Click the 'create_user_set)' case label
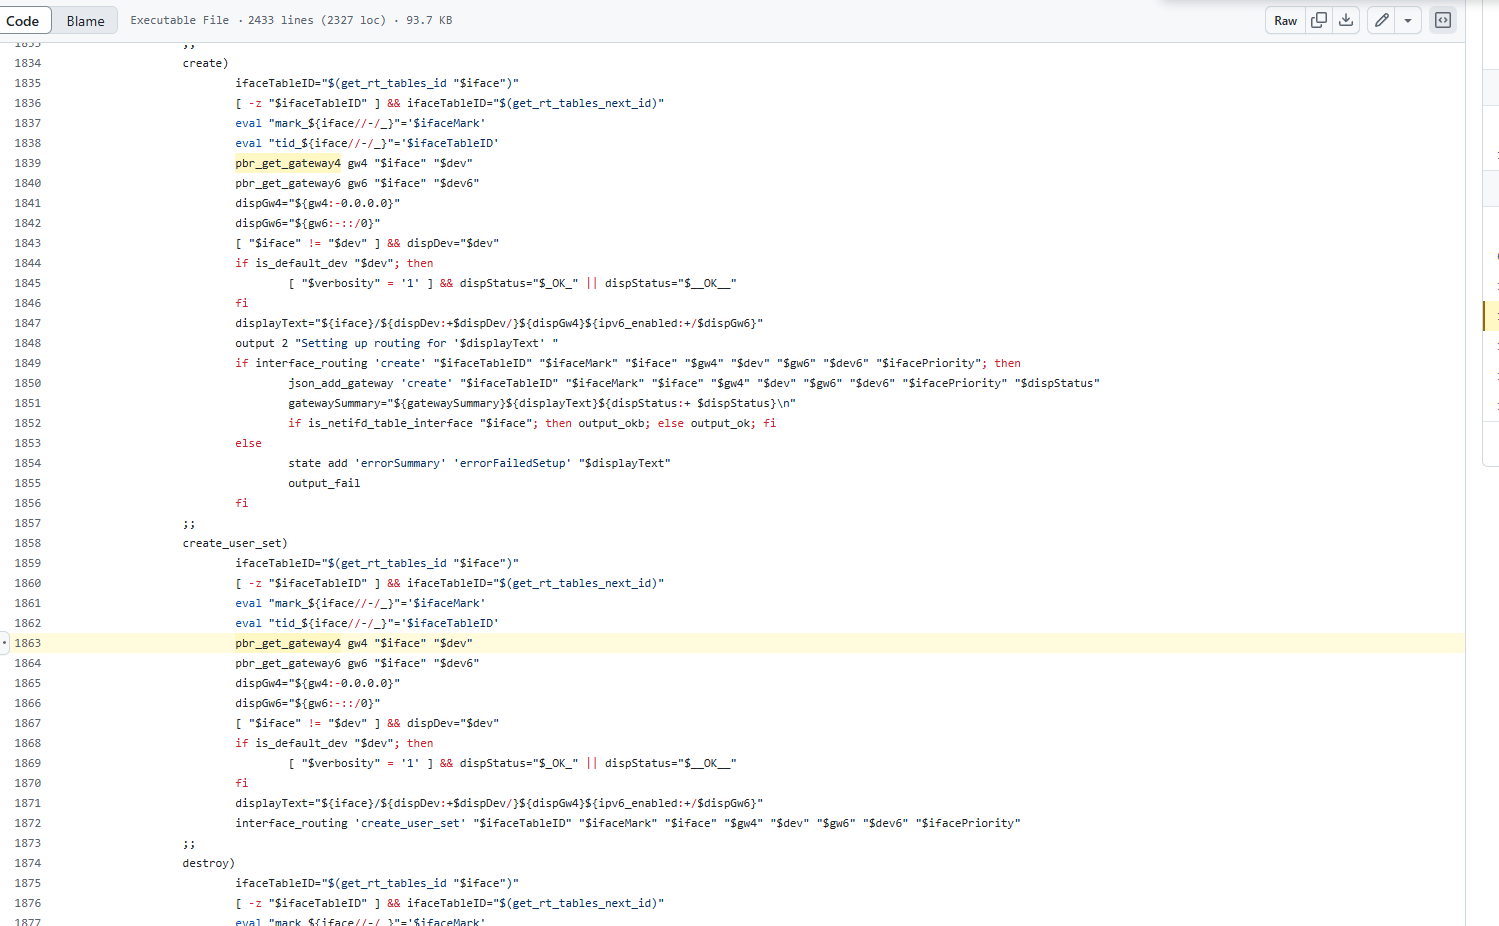This screenshot has width=1499, height=926. [235, 543]
